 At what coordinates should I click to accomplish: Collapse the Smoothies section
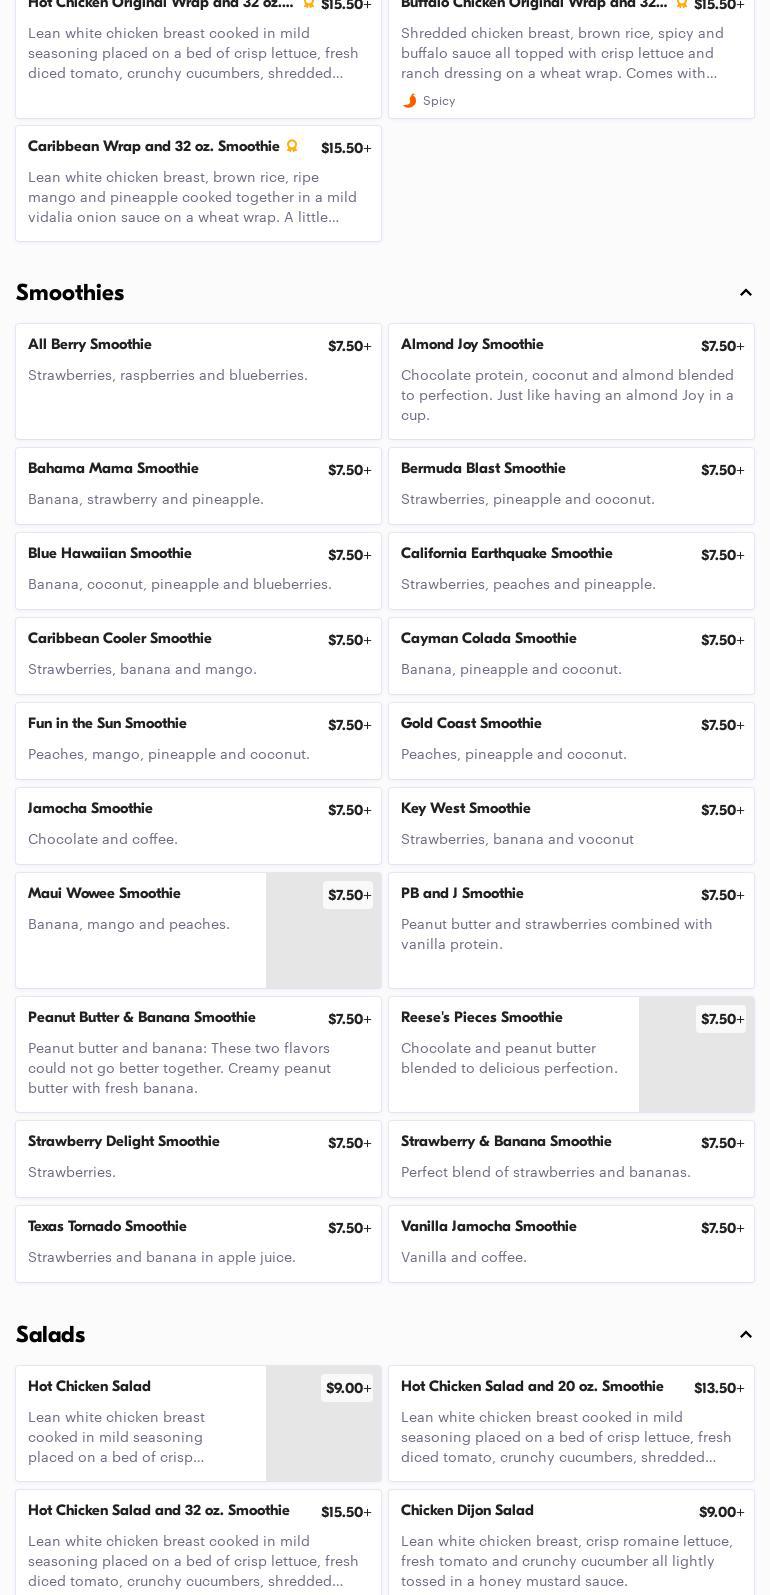point(745,293)
